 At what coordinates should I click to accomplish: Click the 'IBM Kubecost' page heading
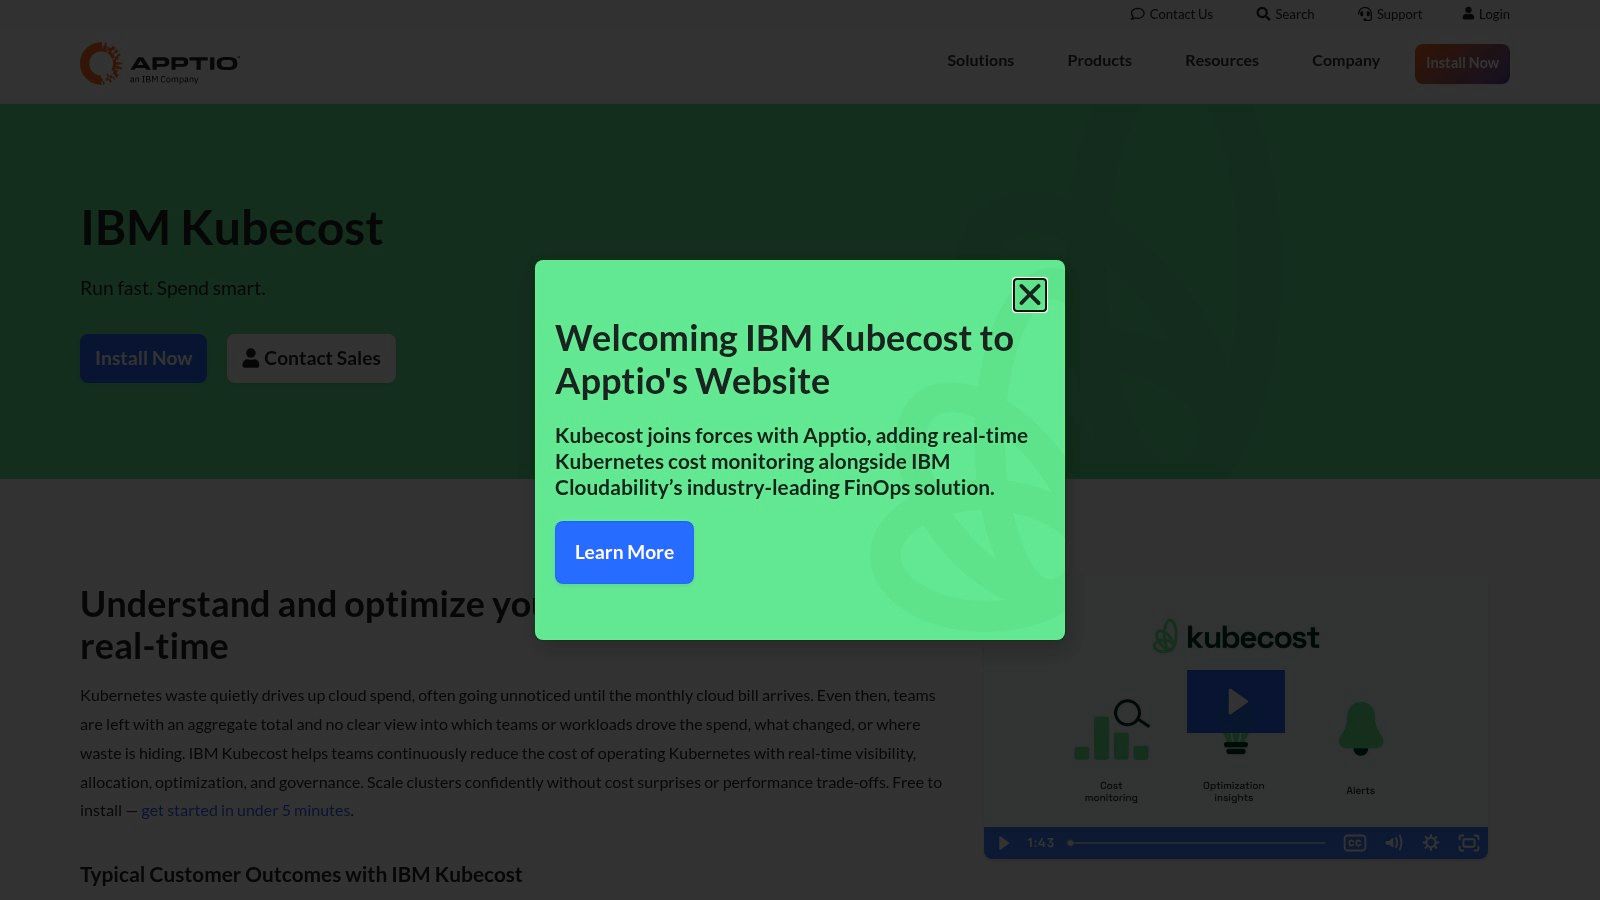(231, 228)
